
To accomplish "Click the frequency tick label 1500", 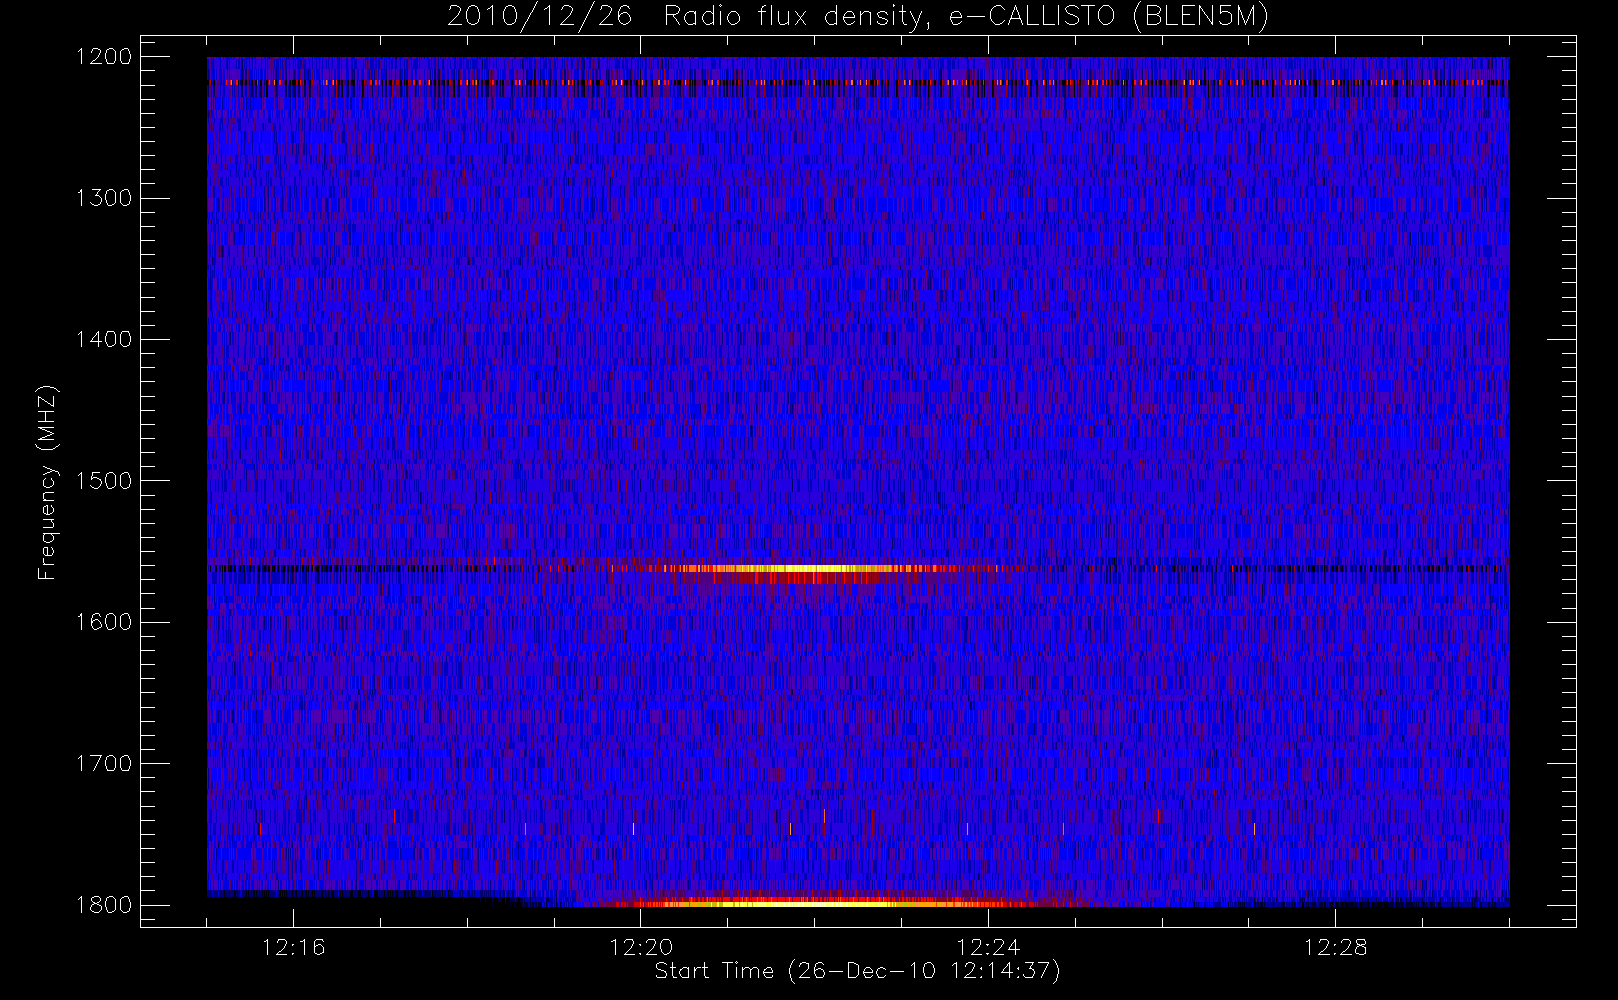I will tap(104, 480).
